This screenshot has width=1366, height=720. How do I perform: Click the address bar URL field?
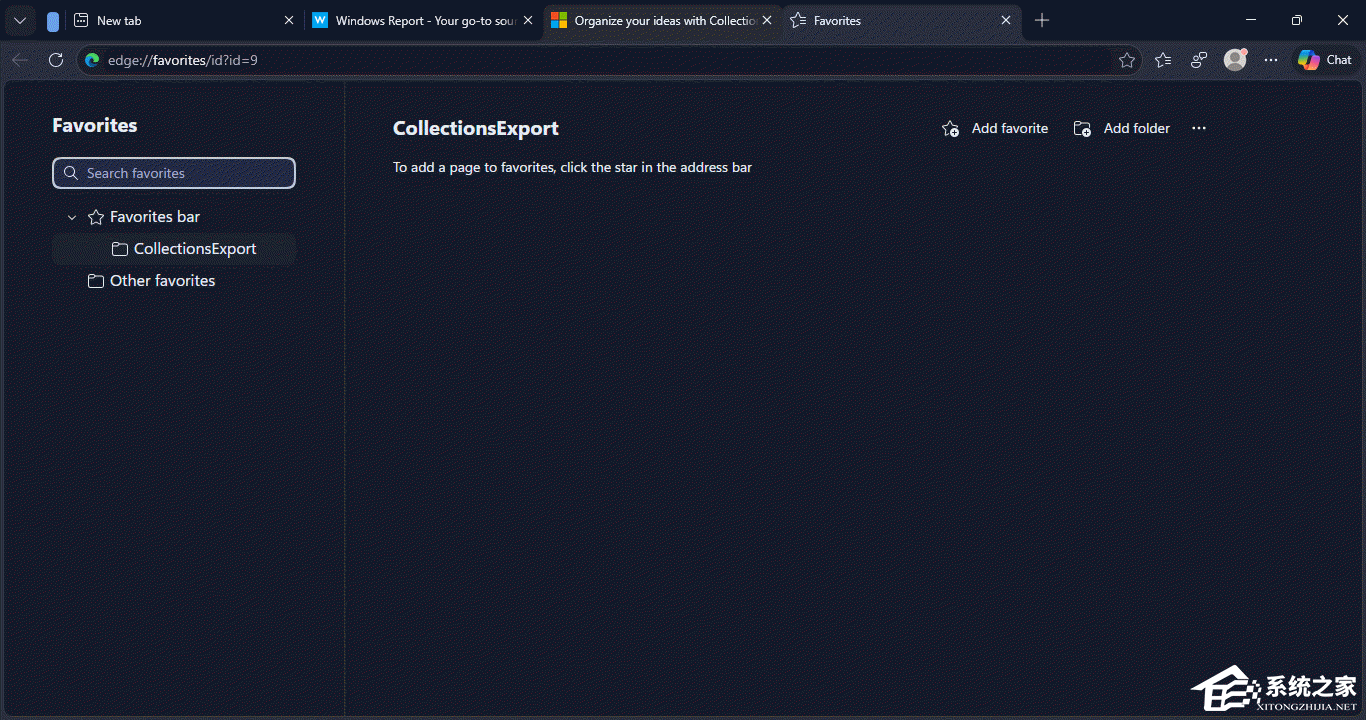(608, 60)
